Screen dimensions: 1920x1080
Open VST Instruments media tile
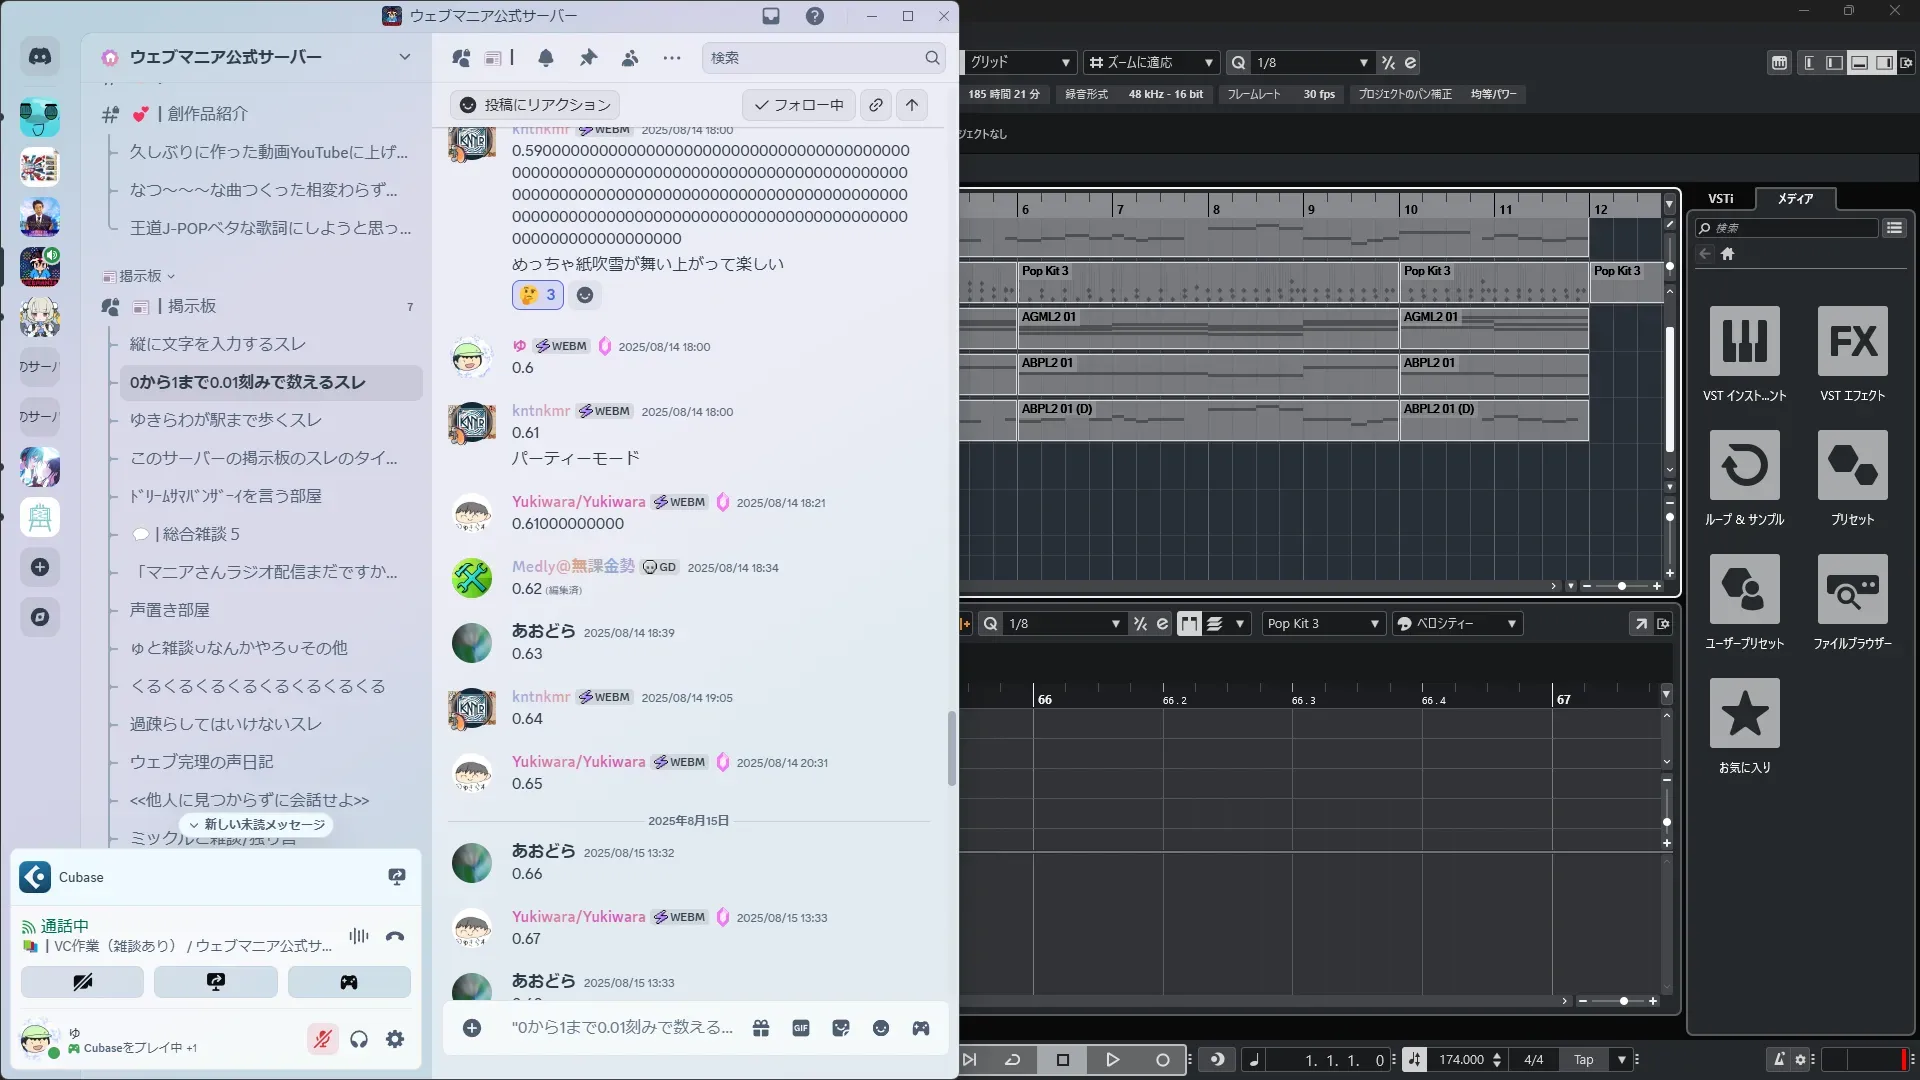(x=1744, y=341)
